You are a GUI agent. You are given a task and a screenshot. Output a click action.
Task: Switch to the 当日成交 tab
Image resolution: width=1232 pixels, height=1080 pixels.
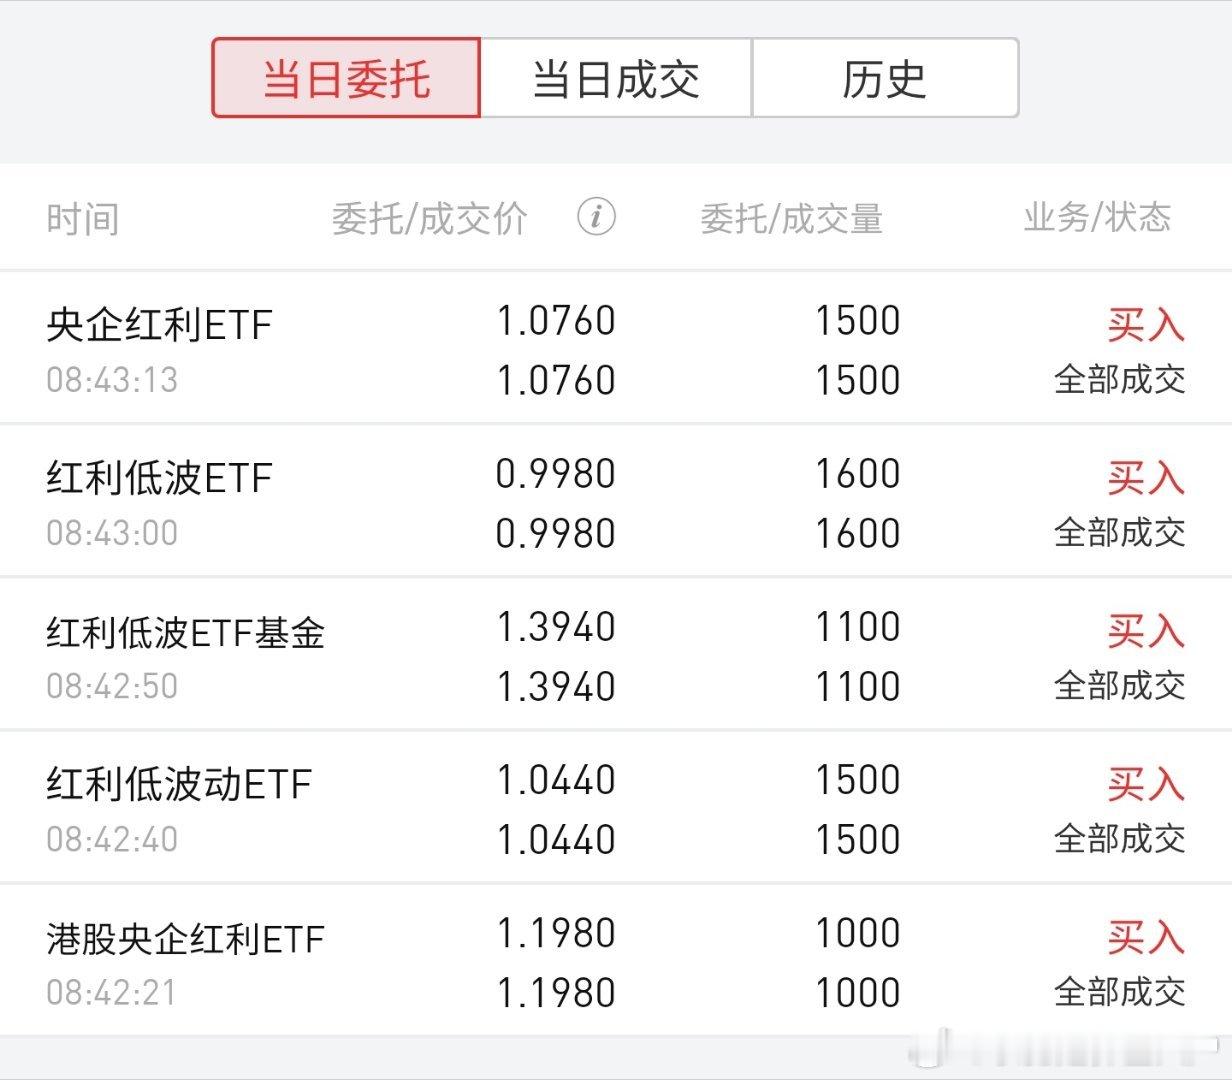click(616, 78)
